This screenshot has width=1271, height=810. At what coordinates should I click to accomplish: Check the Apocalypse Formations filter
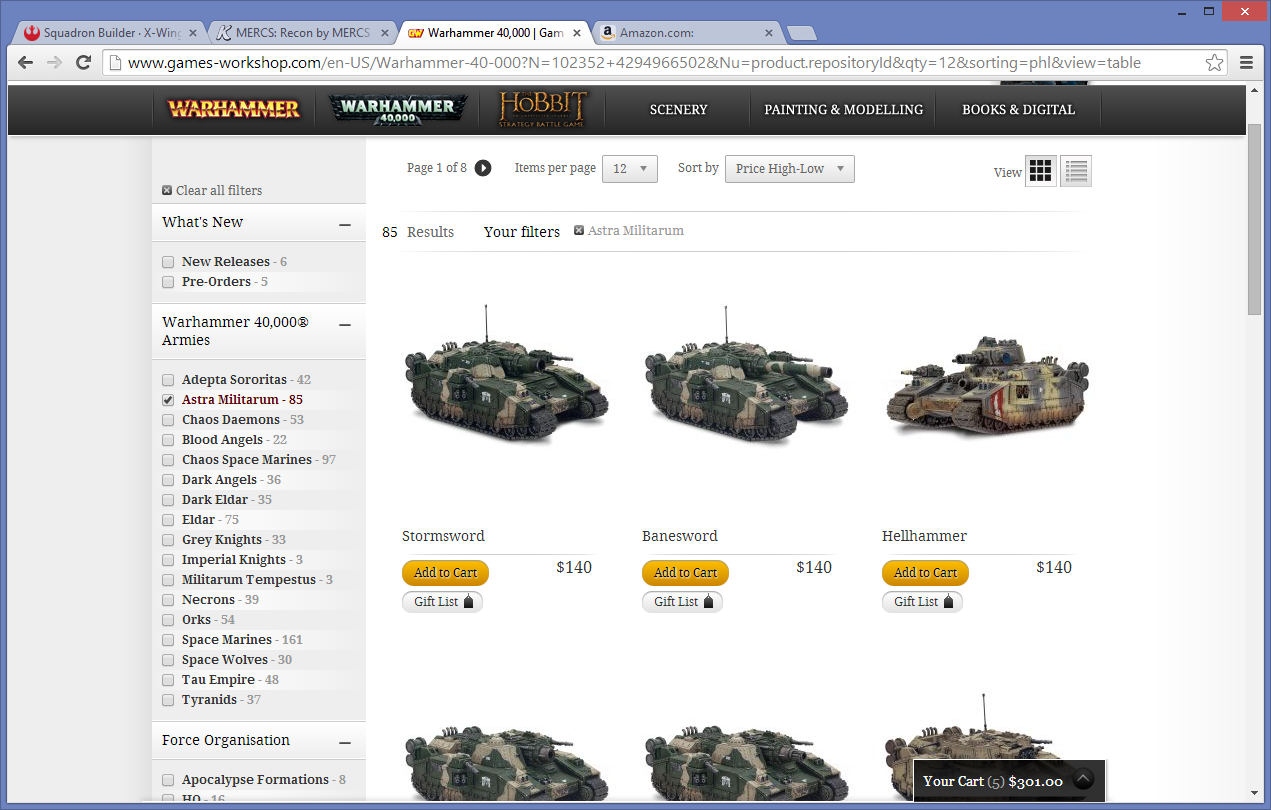pos(168,780)
